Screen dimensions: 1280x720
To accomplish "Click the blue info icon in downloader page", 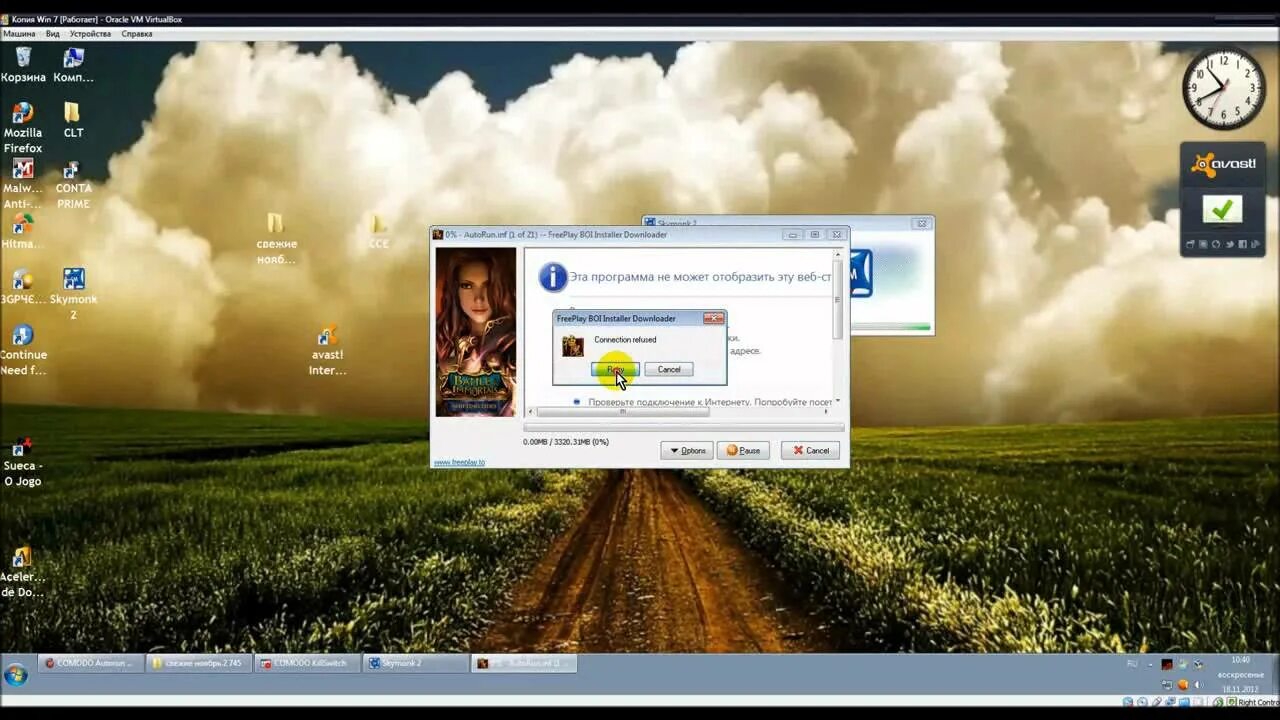I will pos(552,277).
